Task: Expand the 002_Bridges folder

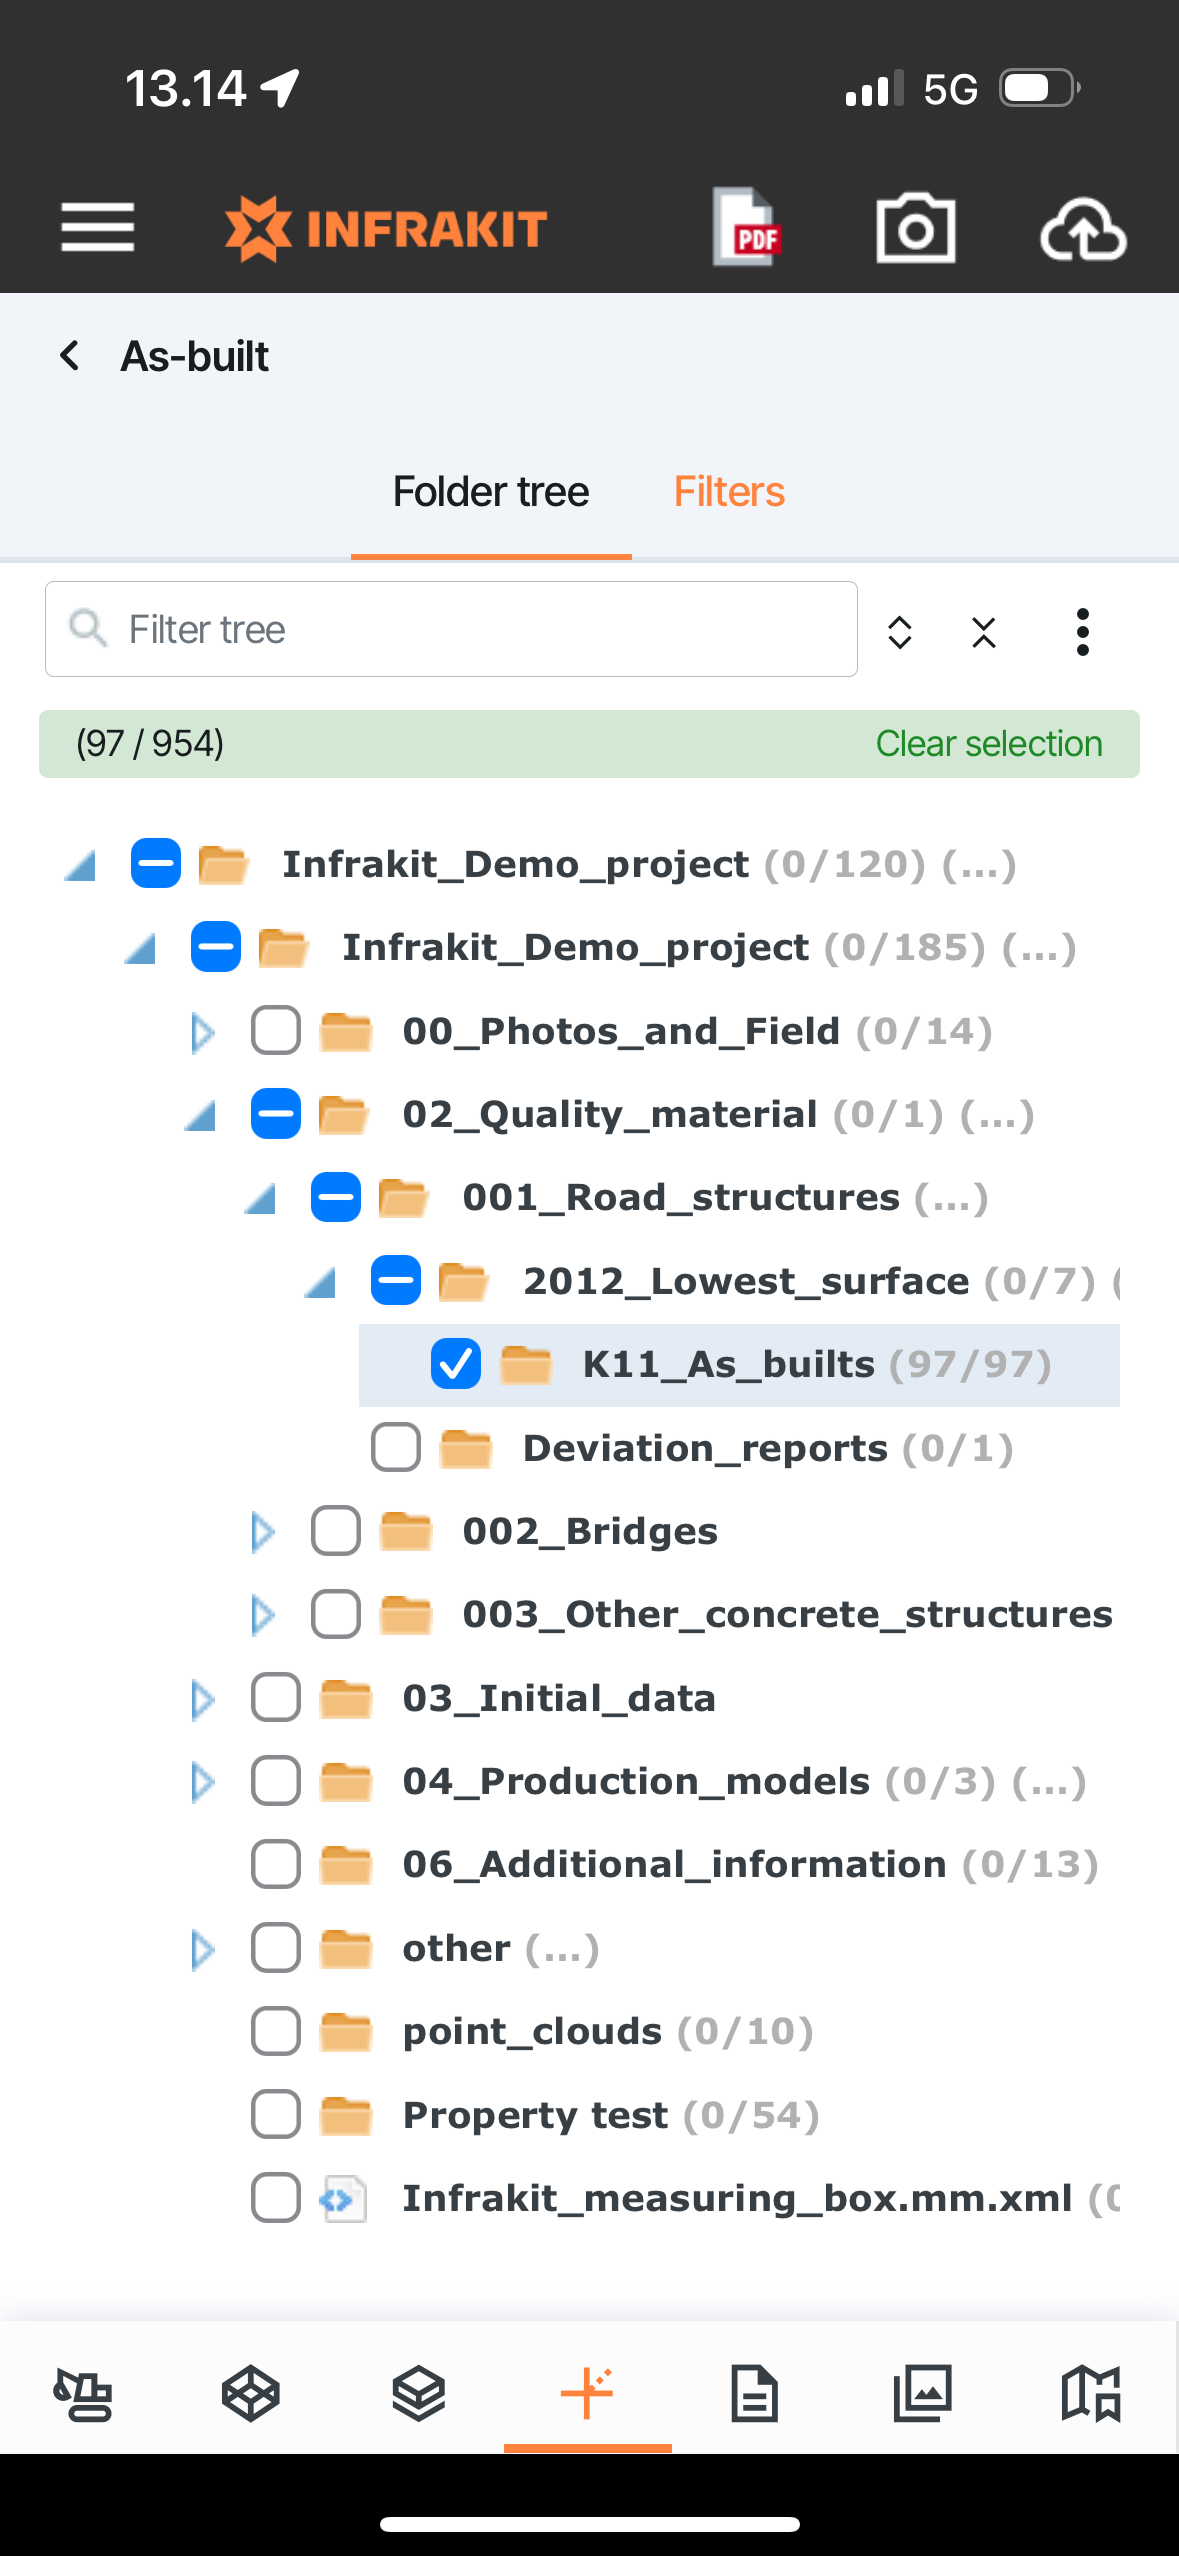Action: pos(262,1531)
